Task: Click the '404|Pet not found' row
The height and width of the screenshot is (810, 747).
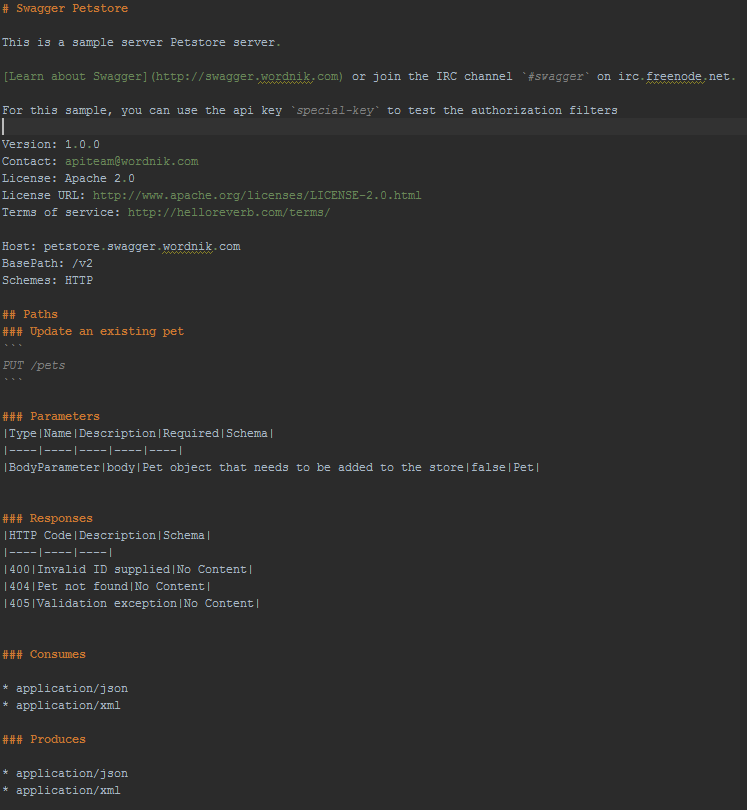Action: tap(107, 587)
